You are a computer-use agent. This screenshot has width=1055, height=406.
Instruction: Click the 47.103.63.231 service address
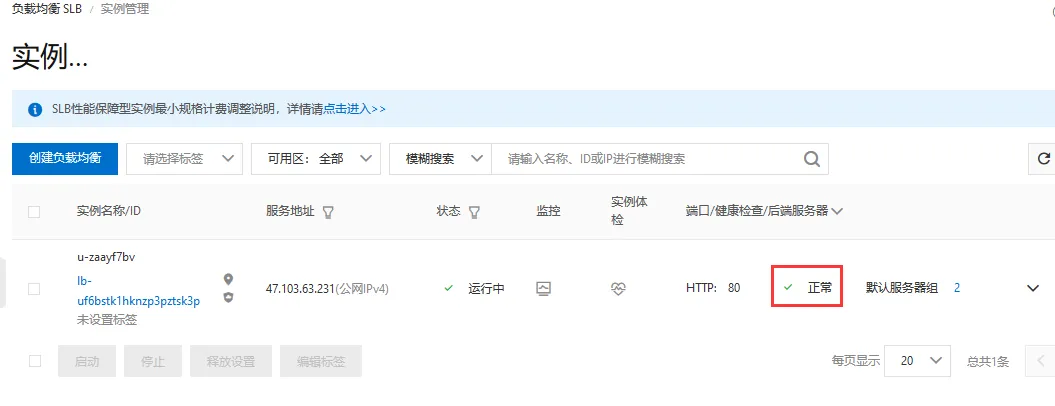(x=300, y=289)
